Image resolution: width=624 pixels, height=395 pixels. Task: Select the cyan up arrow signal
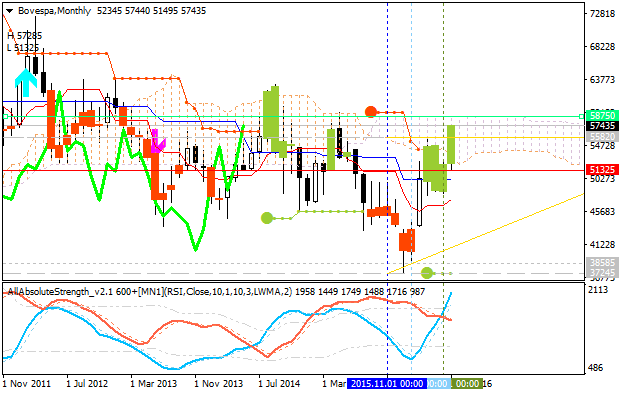[x=26, y=83]
